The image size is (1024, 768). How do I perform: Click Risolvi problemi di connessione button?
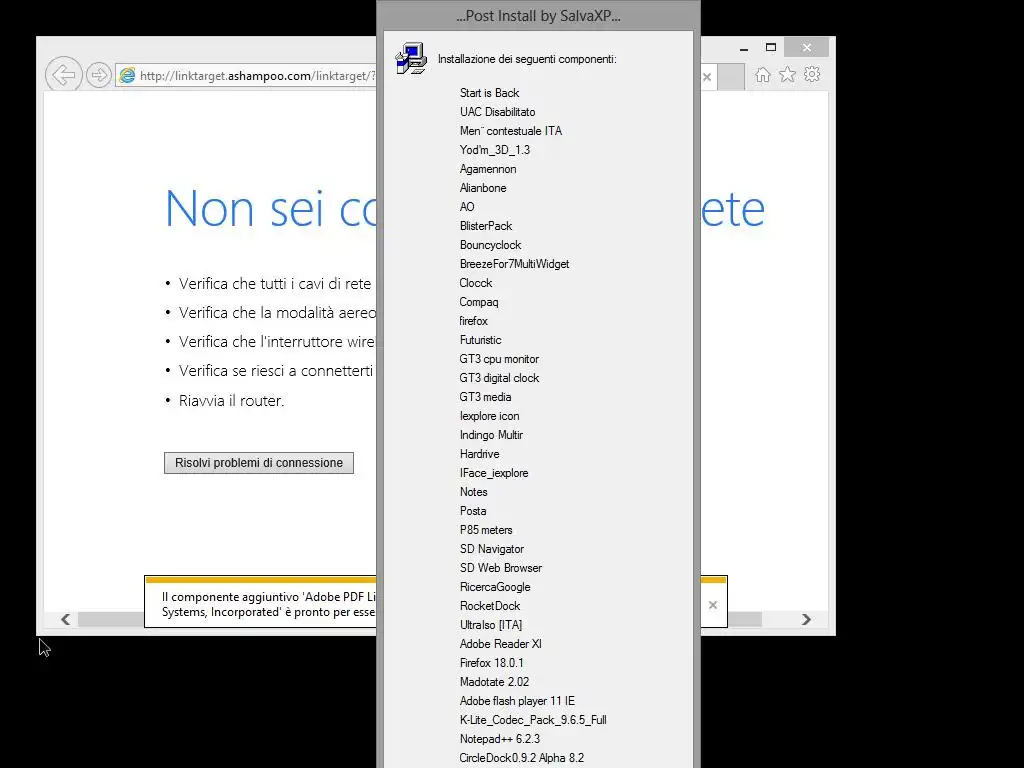click(259, 463)
